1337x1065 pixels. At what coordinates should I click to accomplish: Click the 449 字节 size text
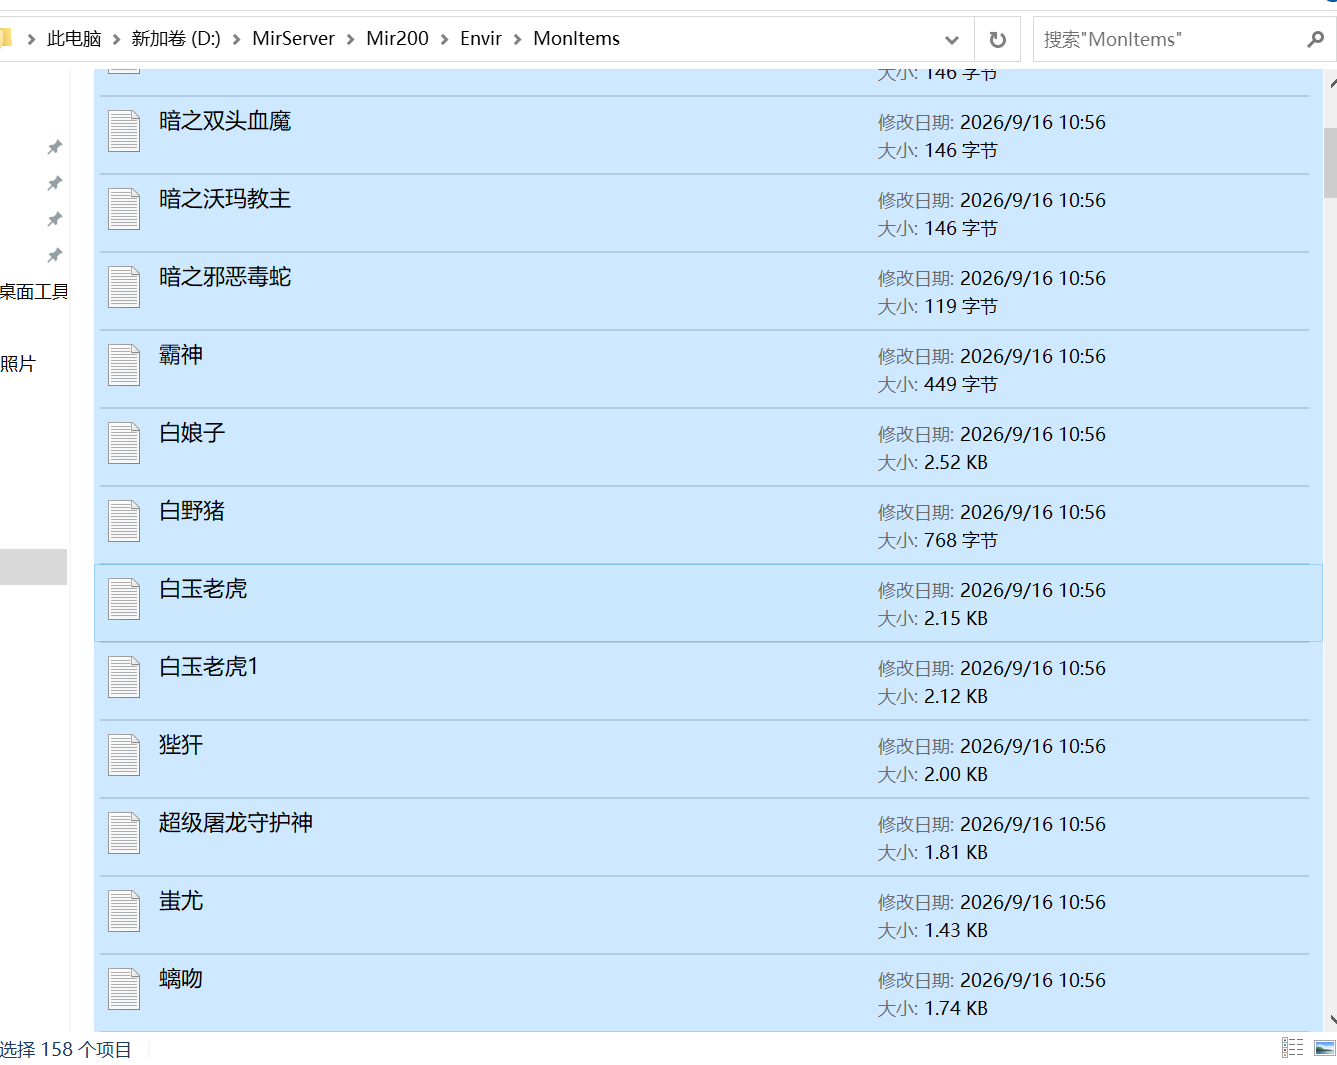961,385
